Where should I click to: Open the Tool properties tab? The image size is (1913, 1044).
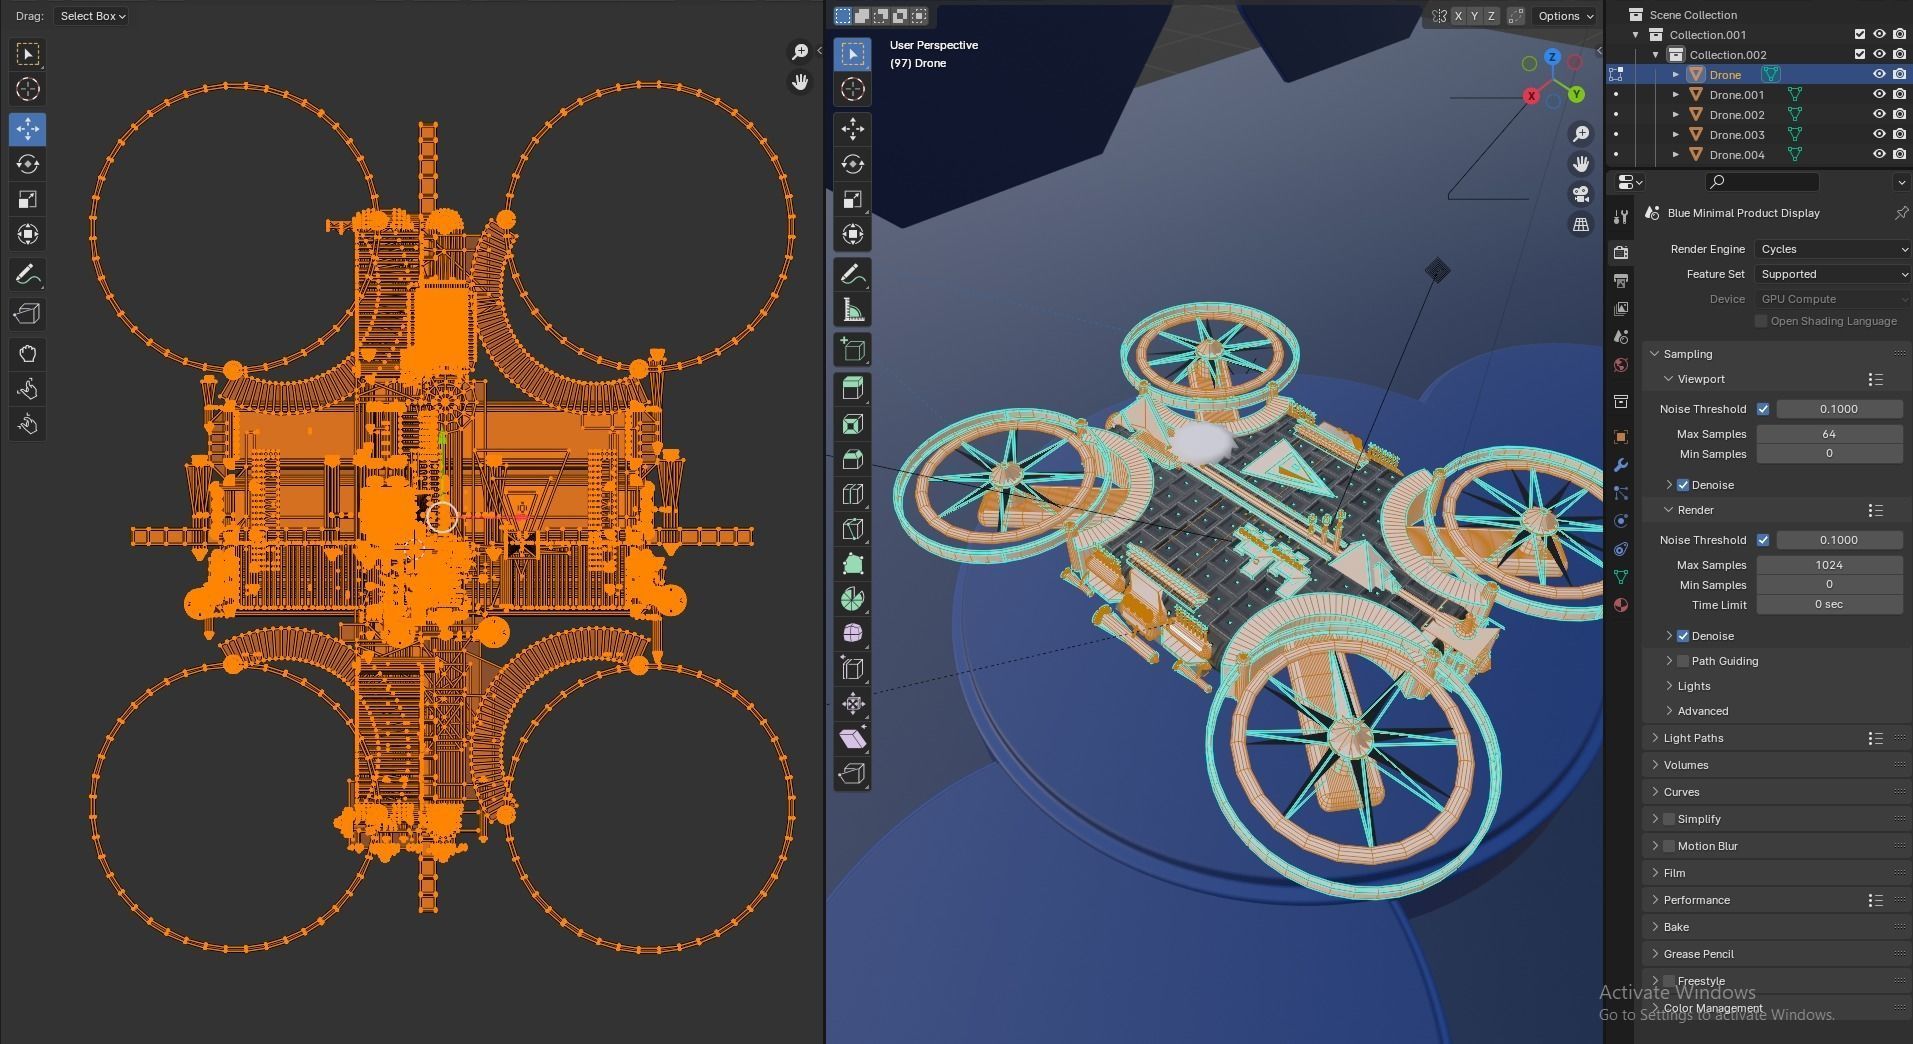click(x=1621, y=217)
